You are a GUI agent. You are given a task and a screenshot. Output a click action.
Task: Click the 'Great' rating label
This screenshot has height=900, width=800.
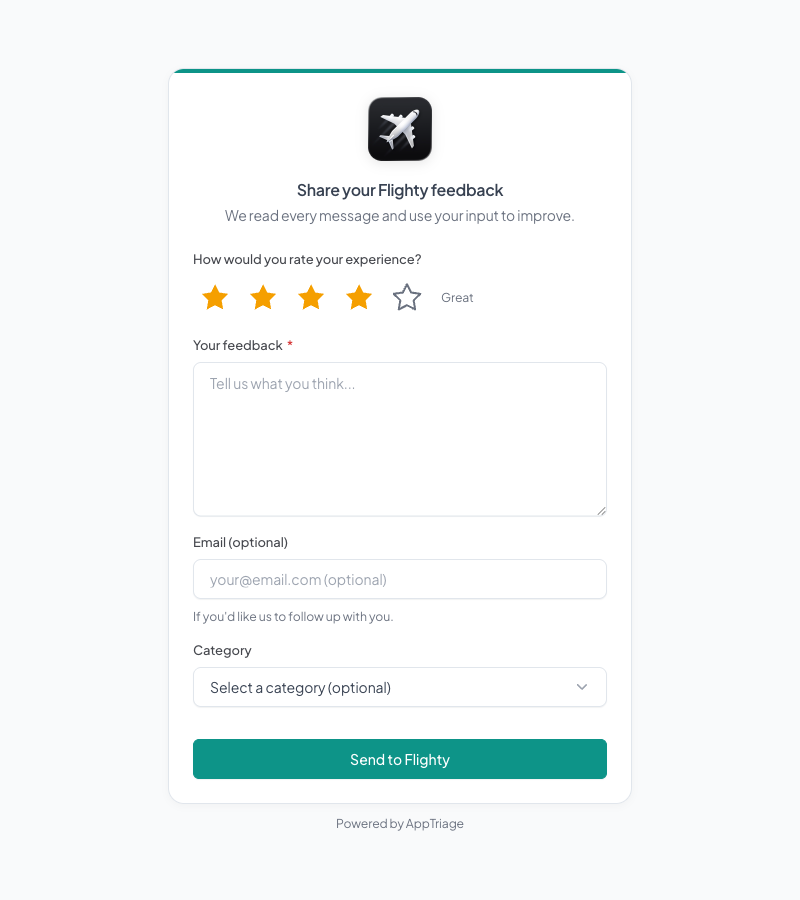457,297
